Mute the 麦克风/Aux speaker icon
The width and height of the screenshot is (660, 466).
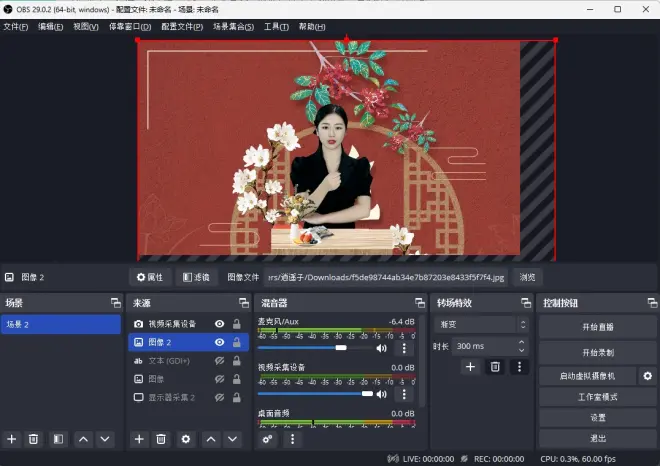[x=381, y=349]
